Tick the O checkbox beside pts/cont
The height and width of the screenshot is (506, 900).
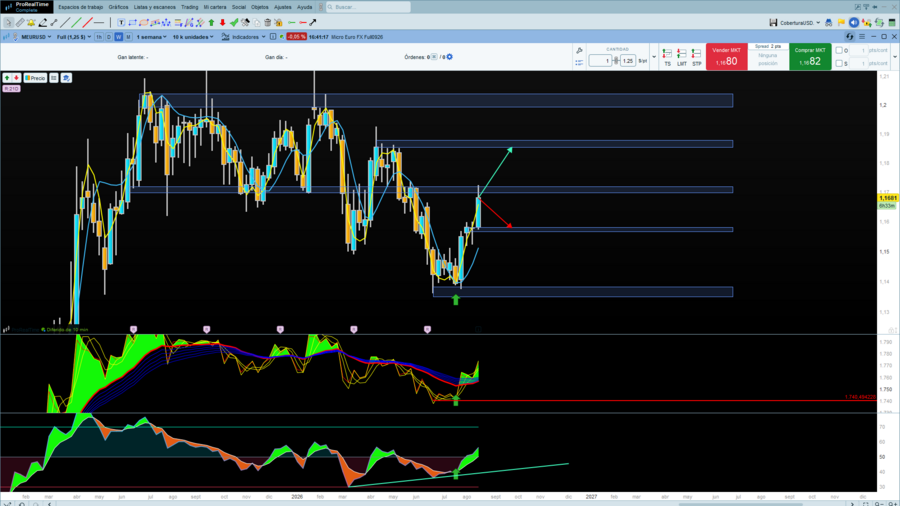click(x=839, y=50)
